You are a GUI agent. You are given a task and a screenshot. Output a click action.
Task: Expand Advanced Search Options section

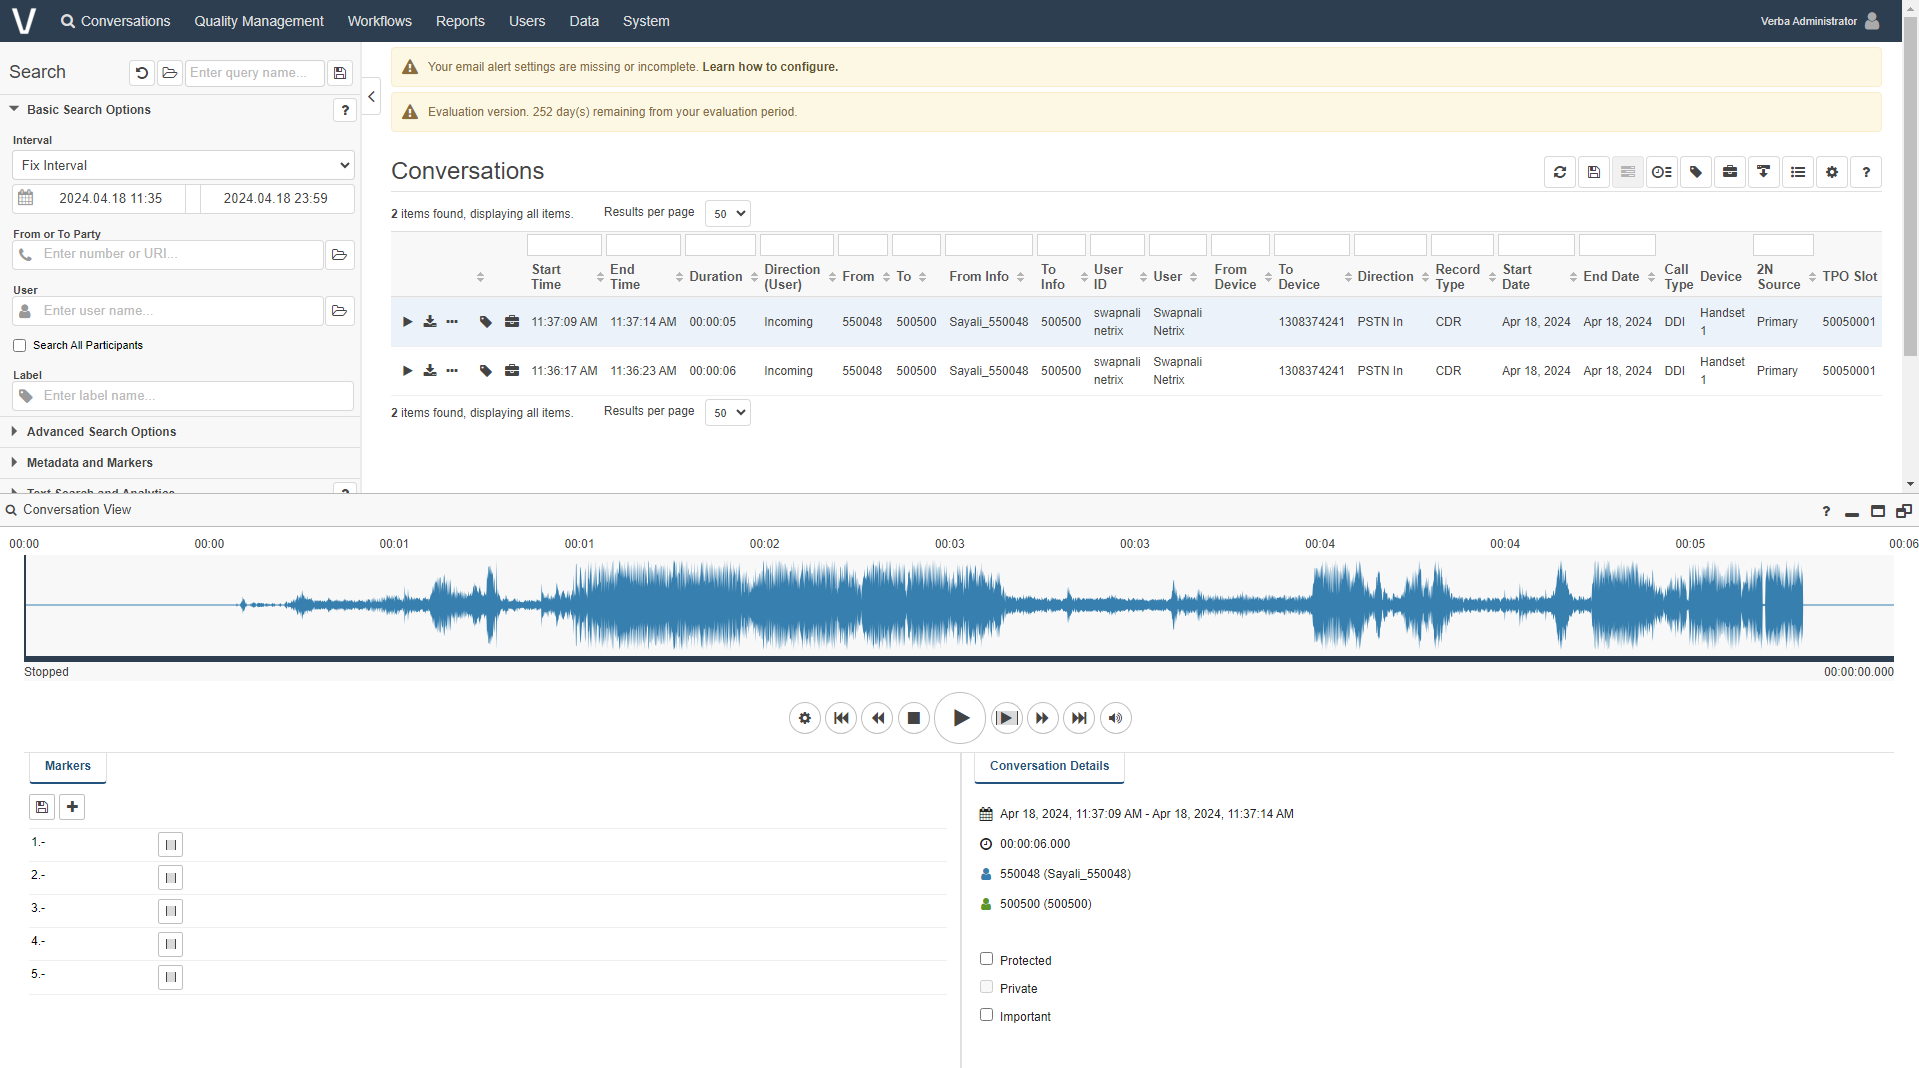[x=102, y=432]
